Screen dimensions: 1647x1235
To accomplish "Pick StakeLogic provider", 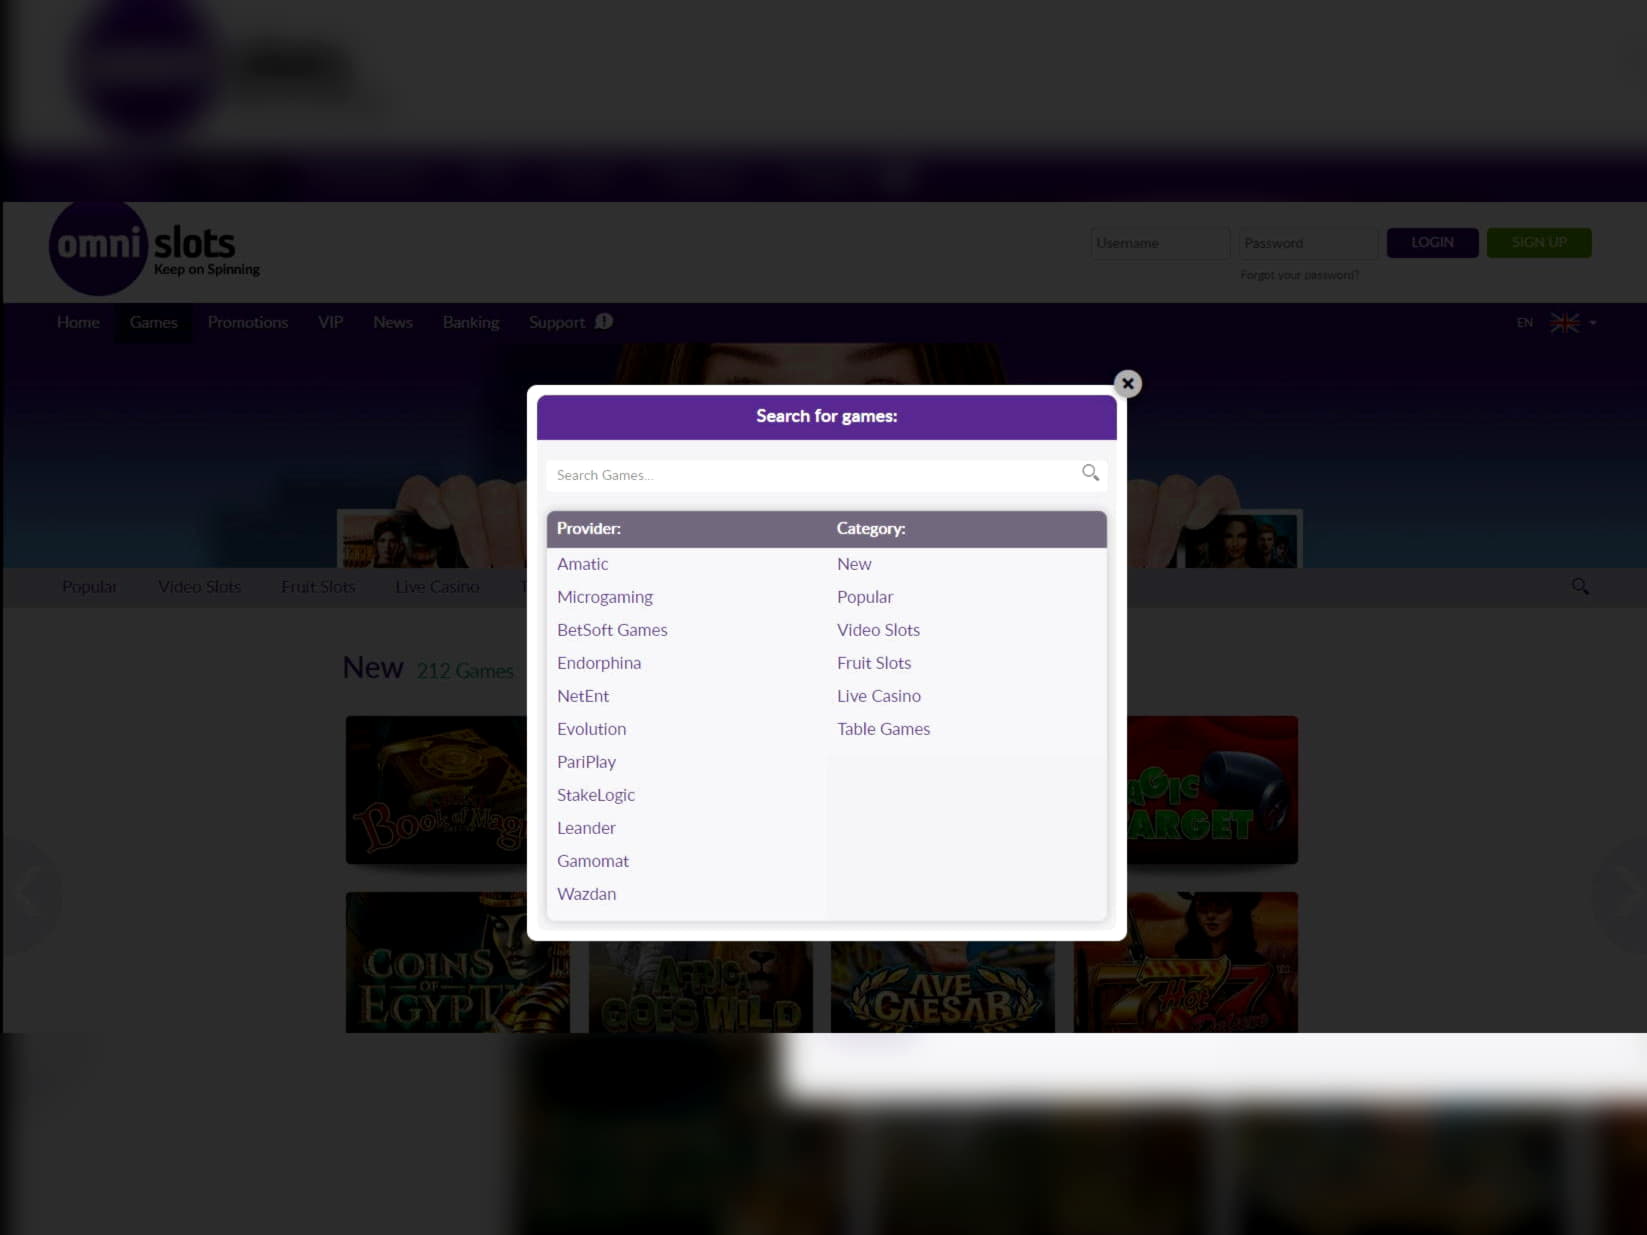I will pos(596,795).
